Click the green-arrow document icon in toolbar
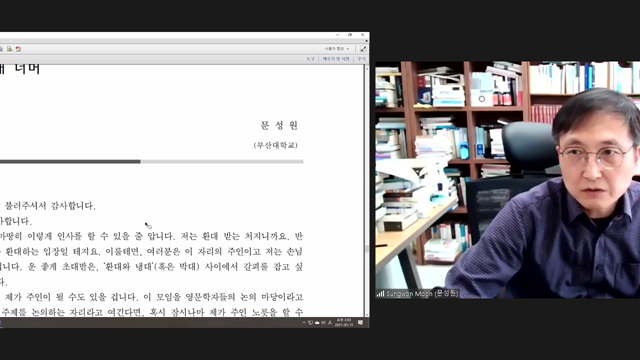Viewport: 640px width, 360px height. (x=9, y=49)
